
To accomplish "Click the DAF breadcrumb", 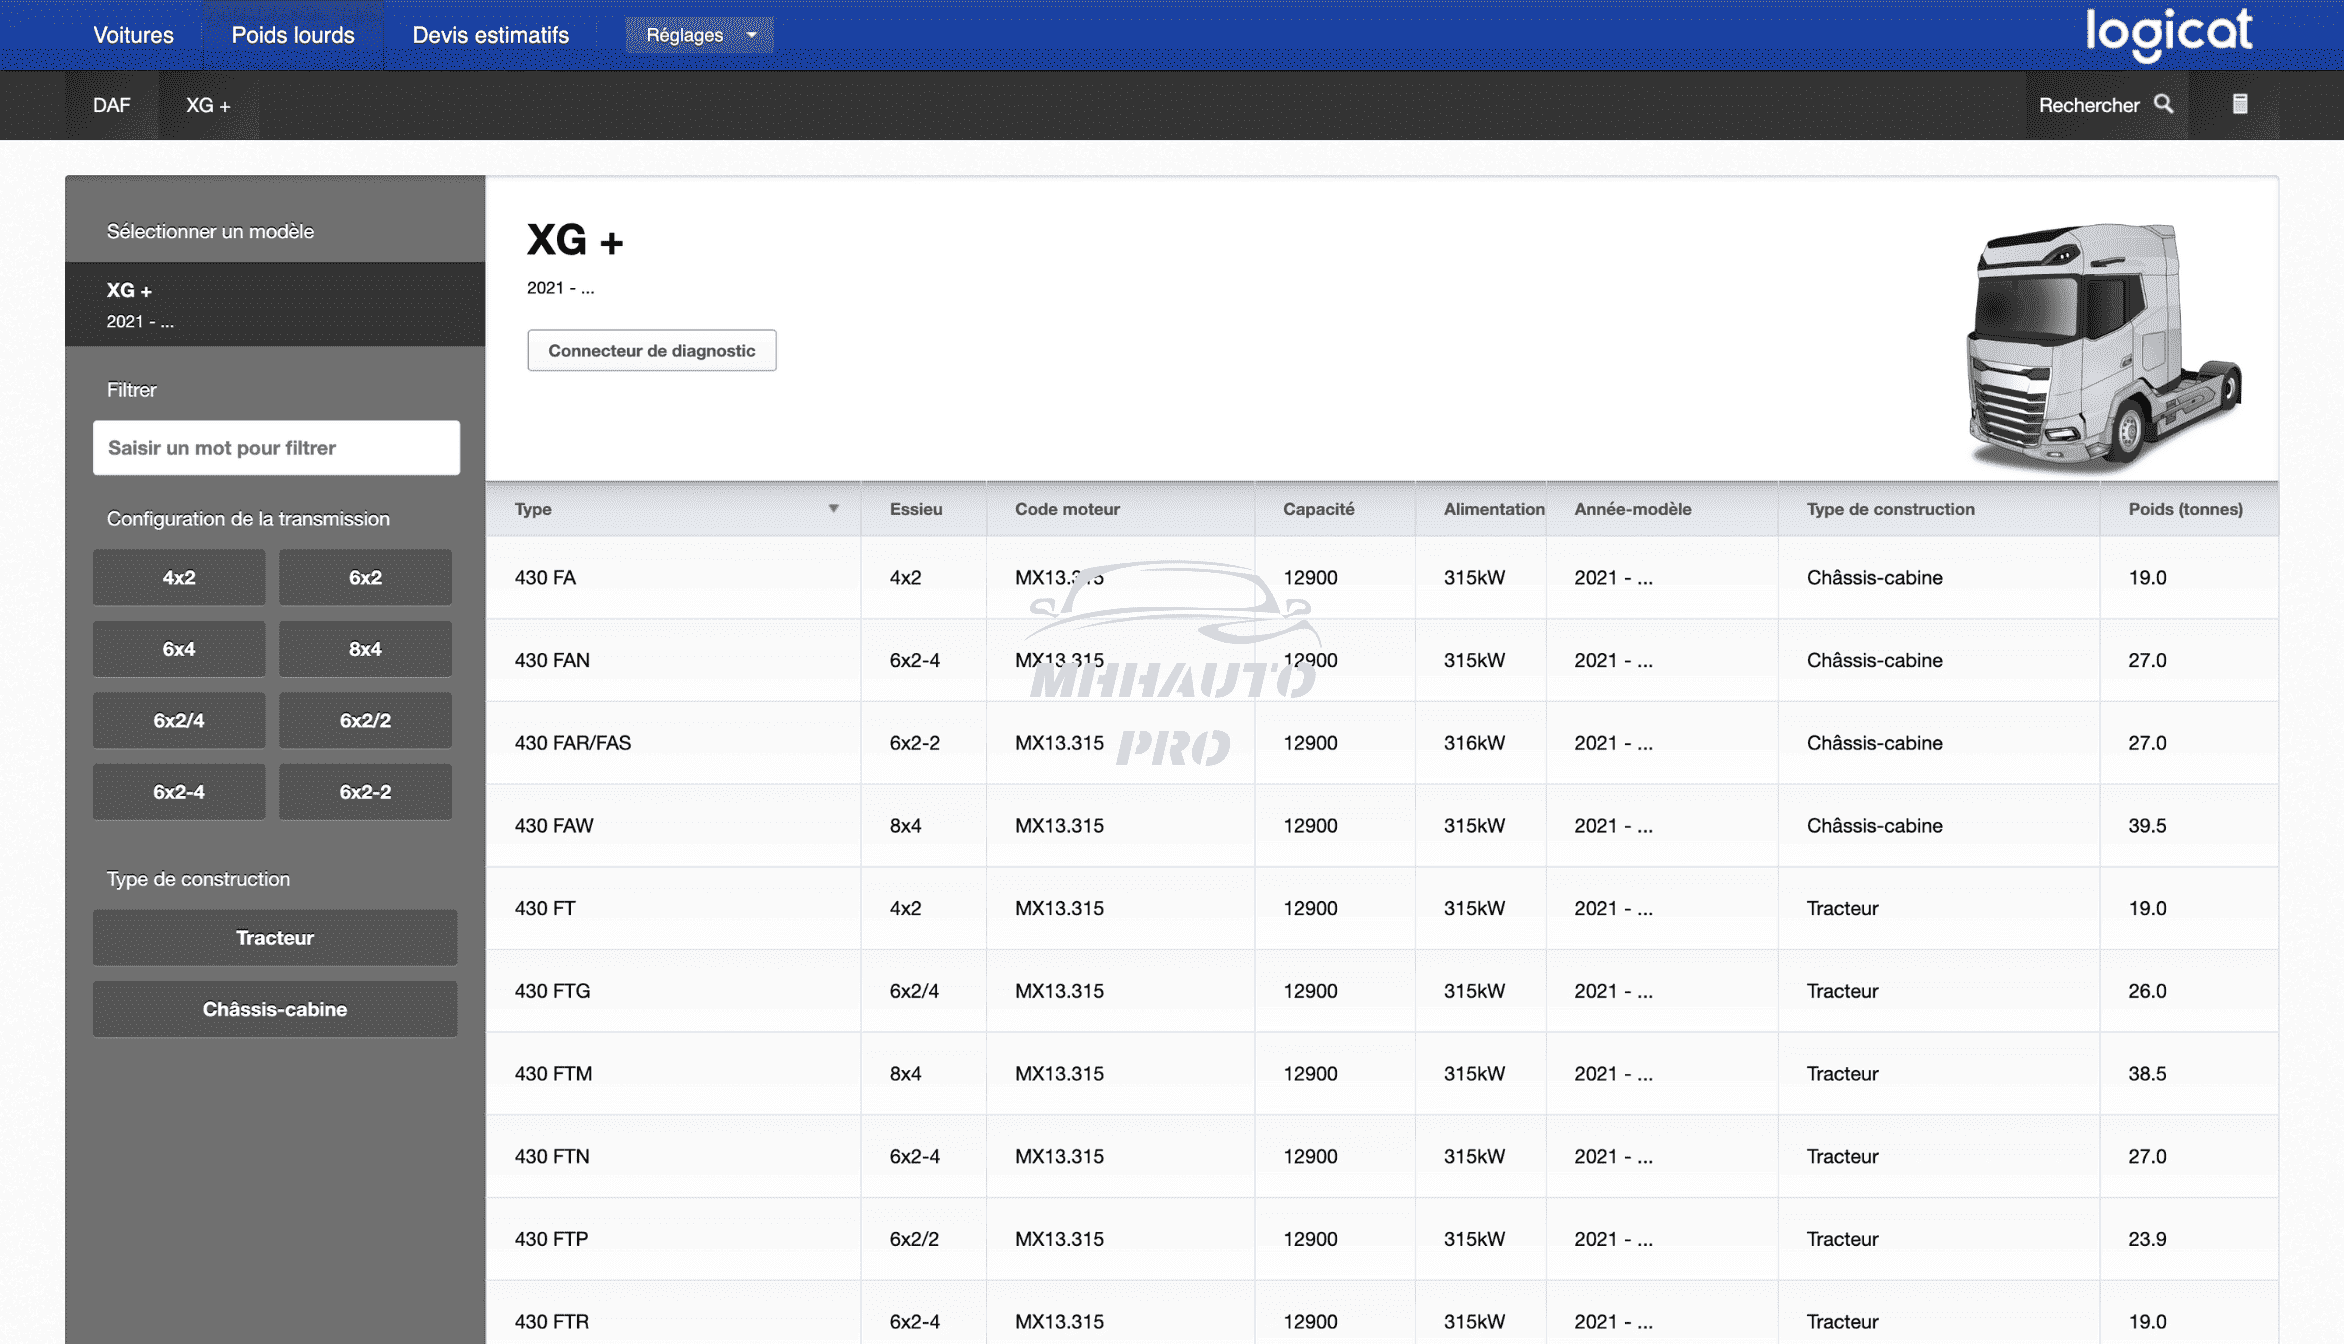I will 111,105.
